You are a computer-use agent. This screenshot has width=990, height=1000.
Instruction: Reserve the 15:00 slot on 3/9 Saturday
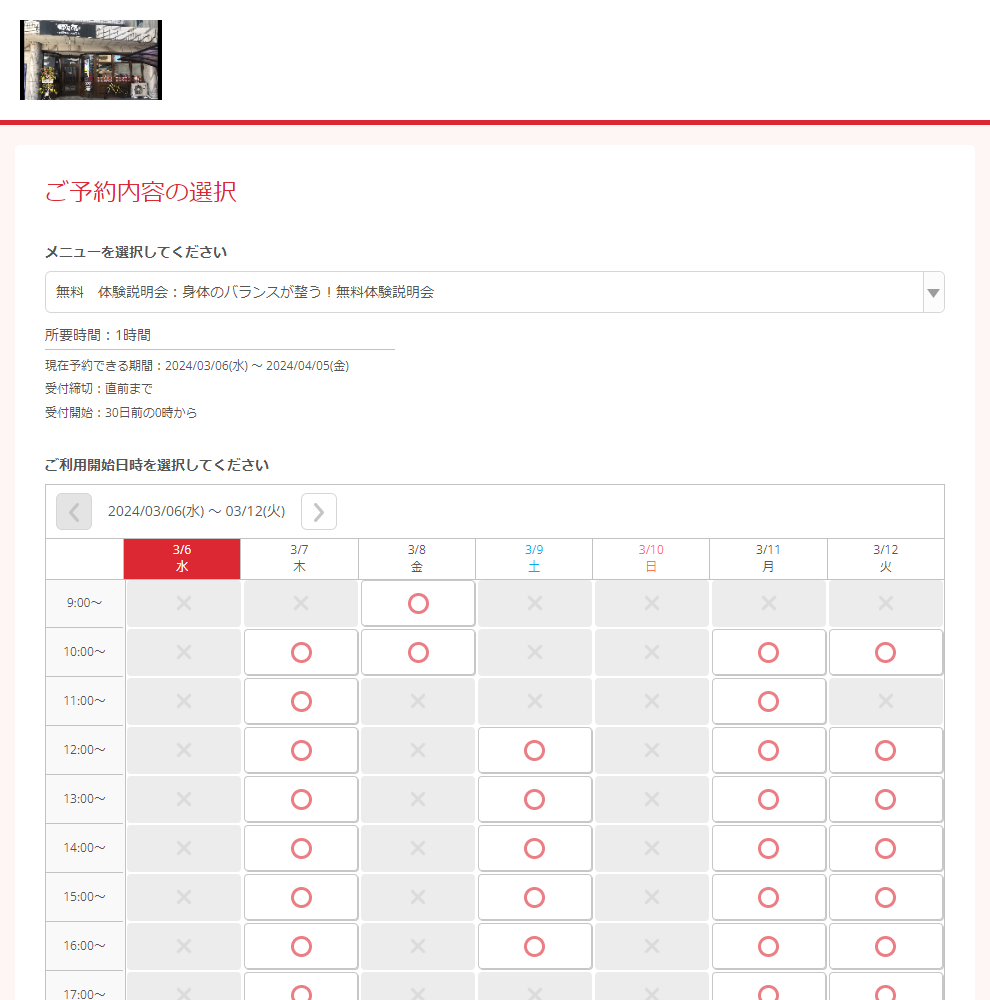535,897
